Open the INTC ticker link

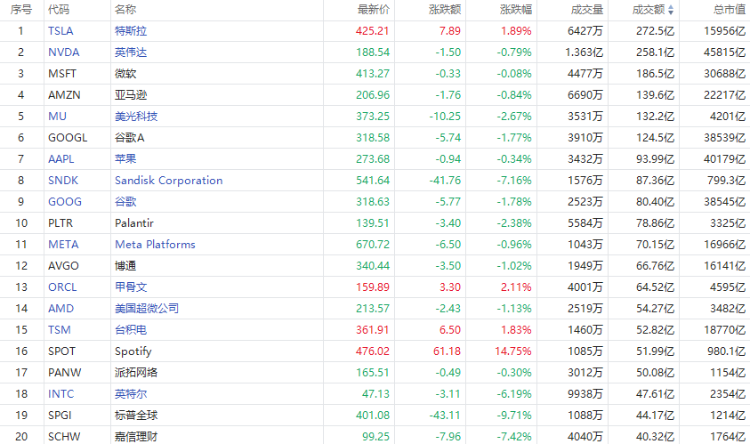coord(61,394)
